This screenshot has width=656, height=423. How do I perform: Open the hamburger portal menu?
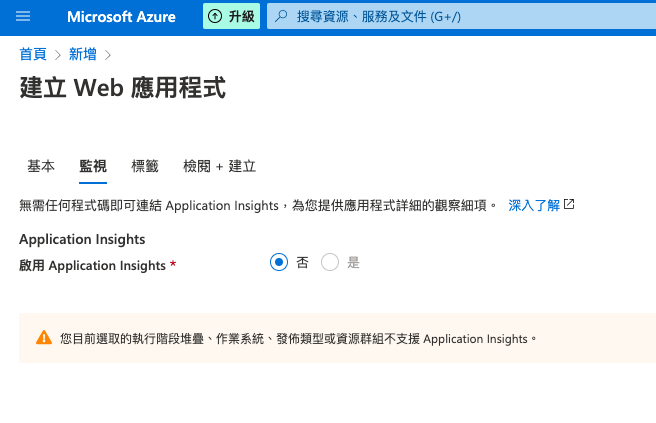click(23, 16)
